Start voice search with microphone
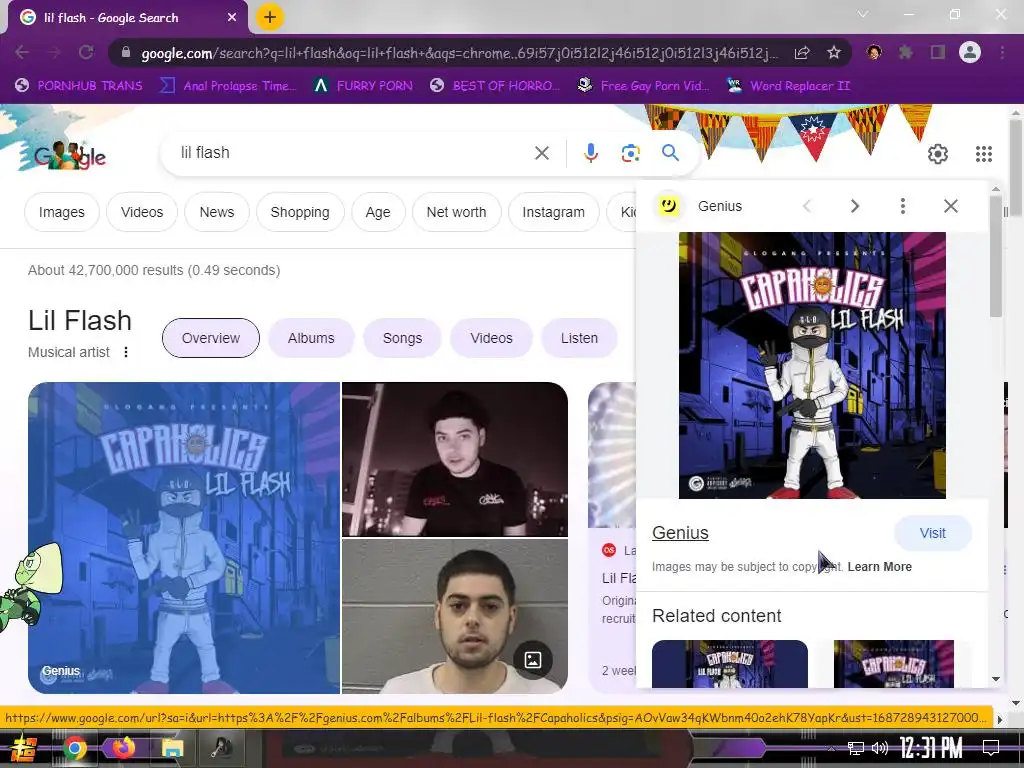Viewport: 1024px width, 768px height. click(590, 153)
